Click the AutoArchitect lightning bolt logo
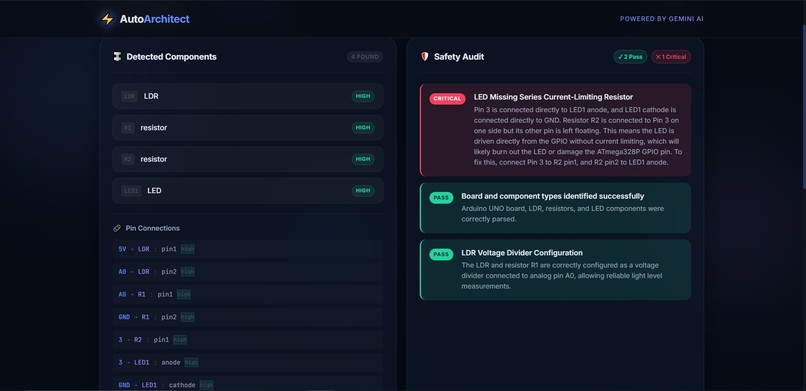 click(x=107, y=19)
